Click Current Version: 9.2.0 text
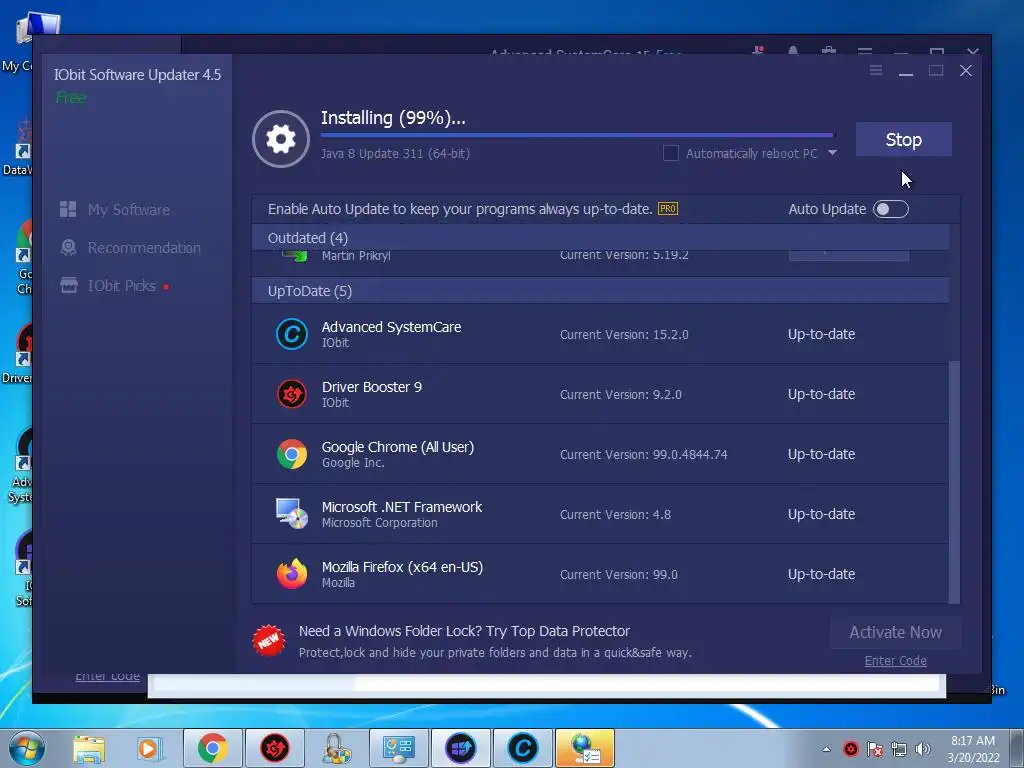 (620, 394)
